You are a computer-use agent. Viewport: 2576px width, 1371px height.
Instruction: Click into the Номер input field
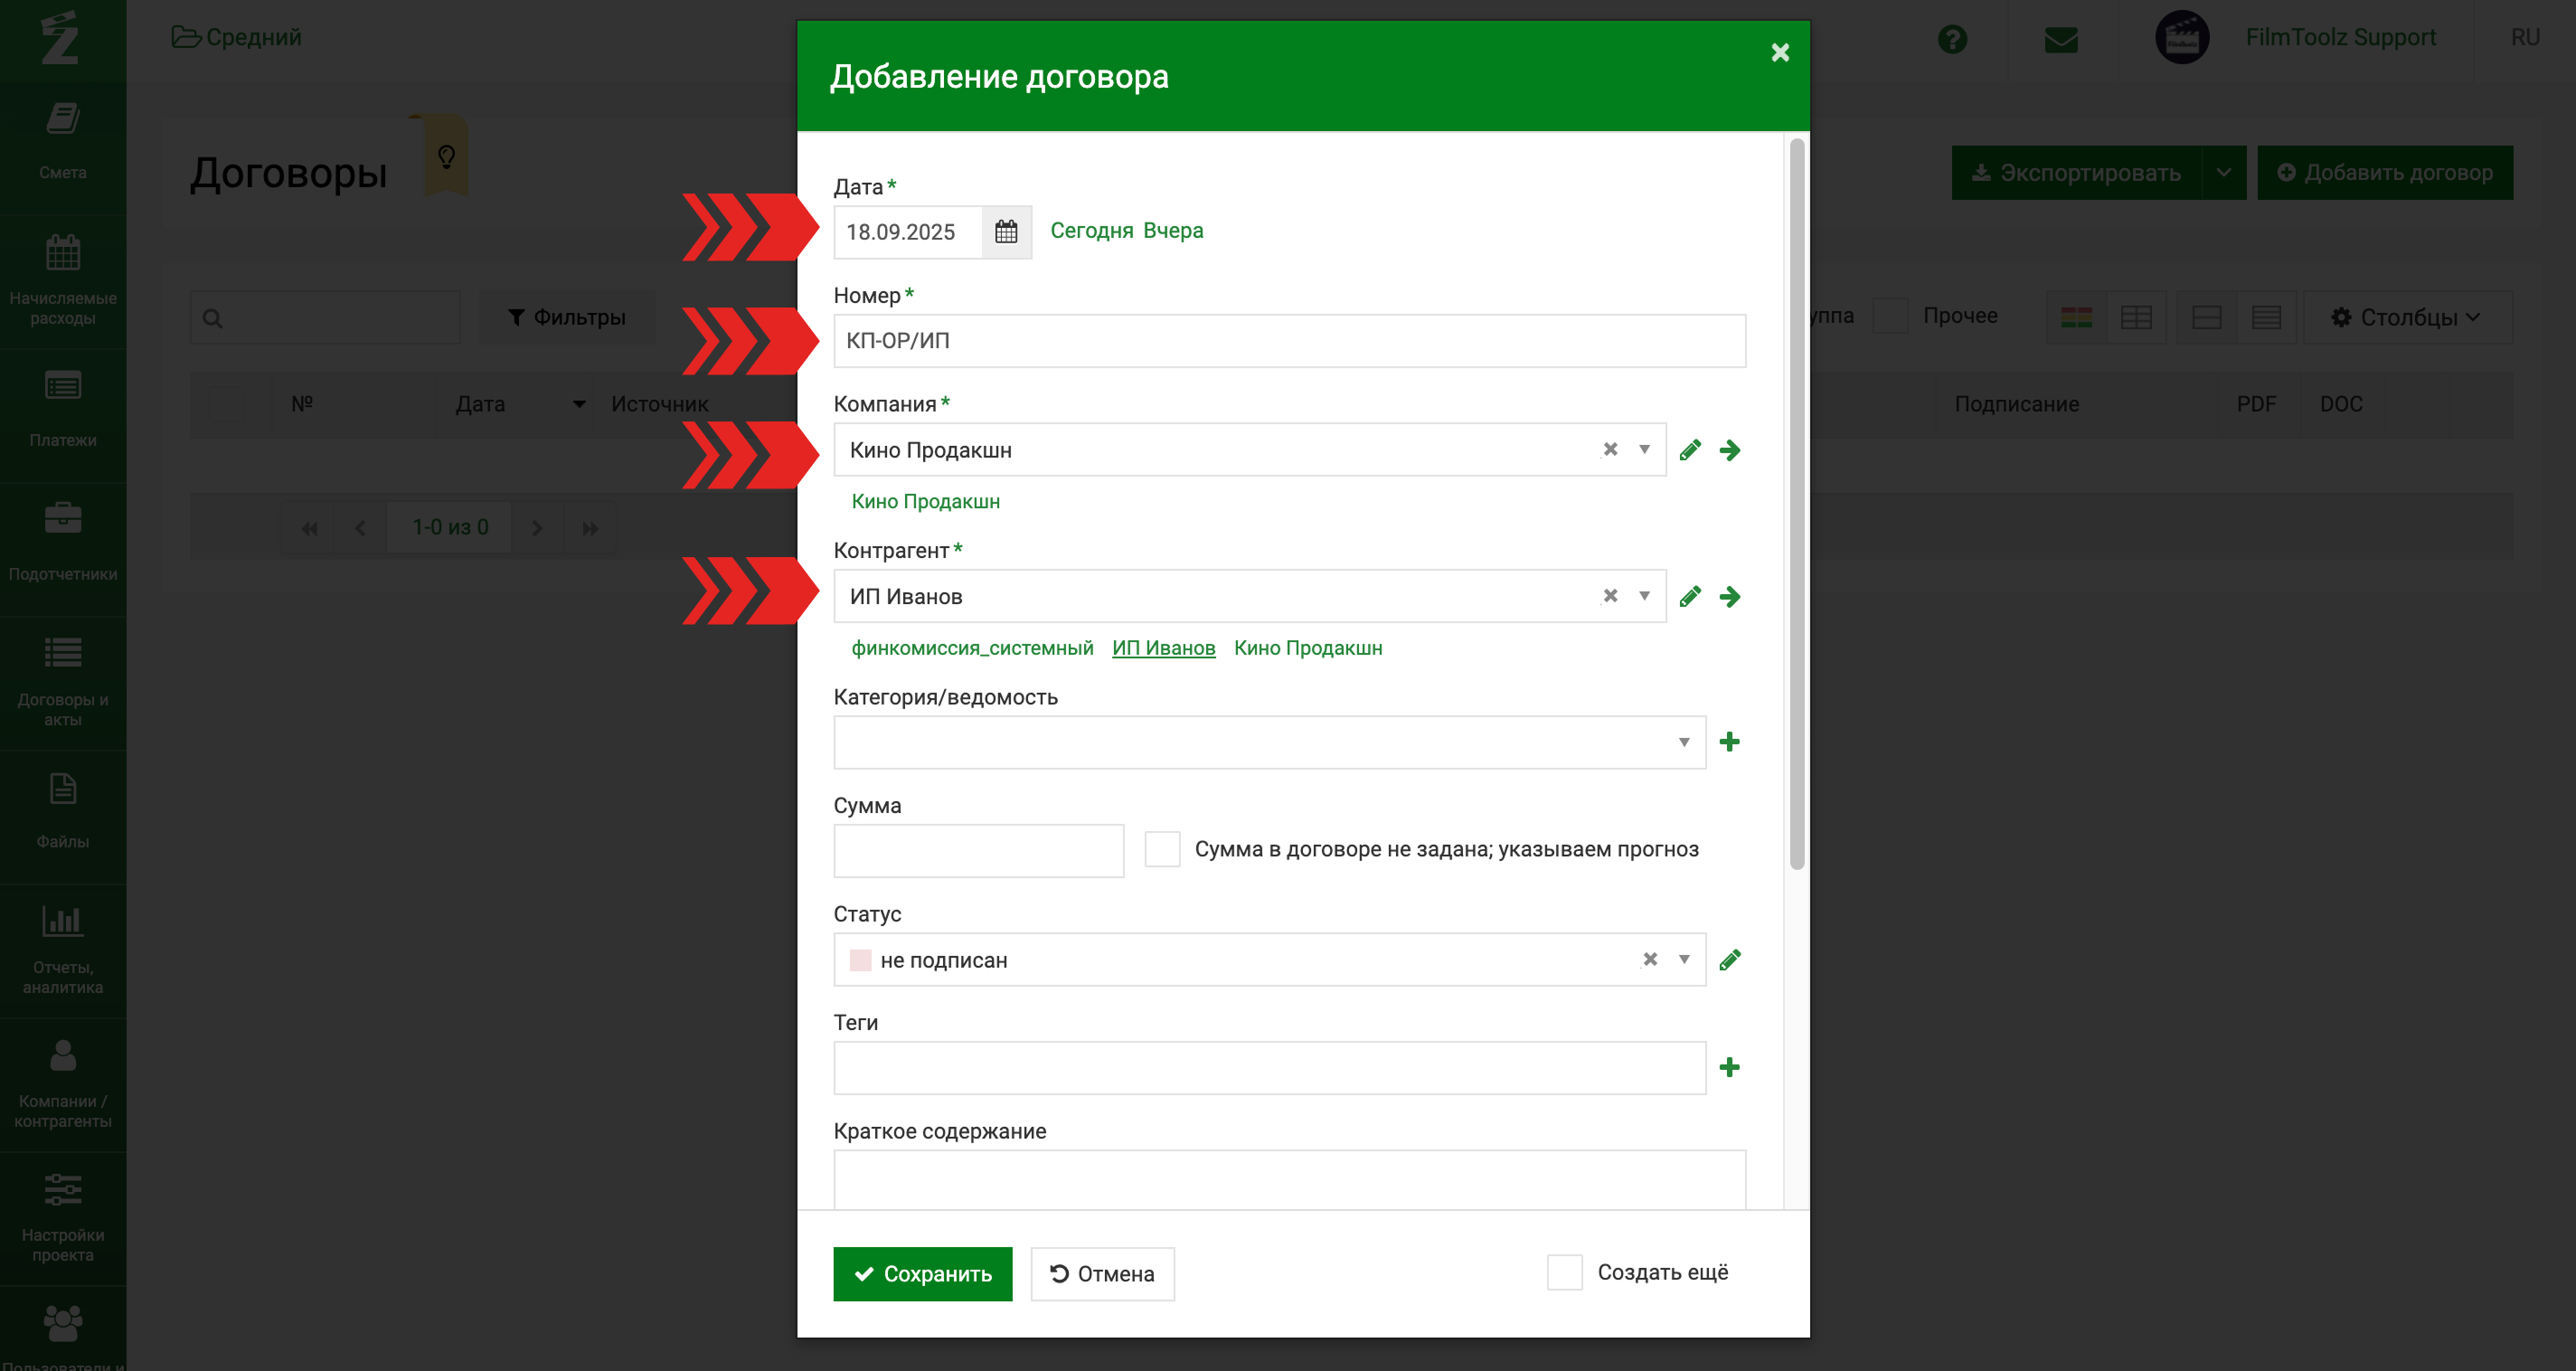coord(1289,341)
